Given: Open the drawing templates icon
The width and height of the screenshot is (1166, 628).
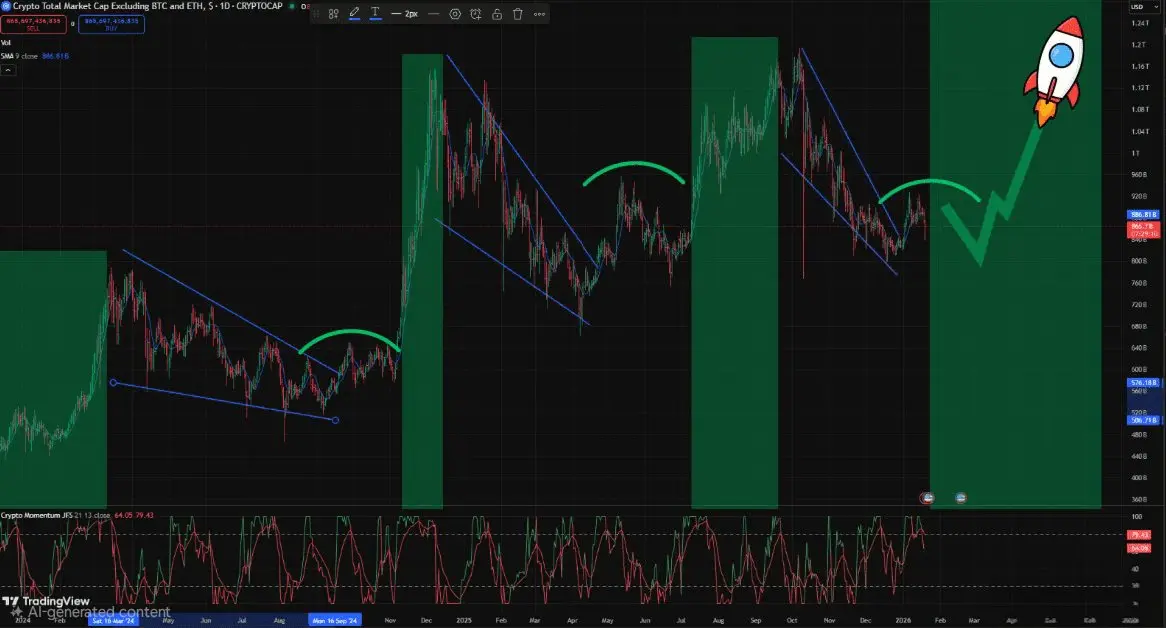Looking at the screenshot, I should pyautogui.click(x=333, y=14).
